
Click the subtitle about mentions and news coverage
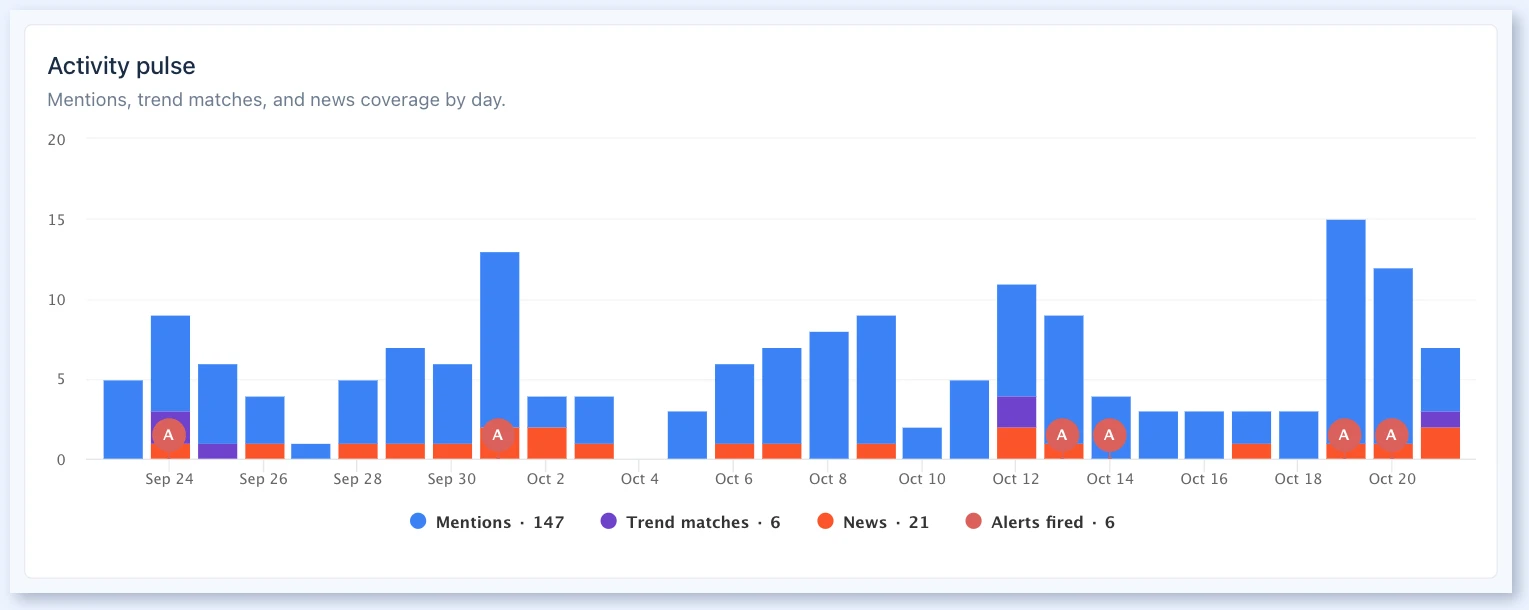point(277,100)
